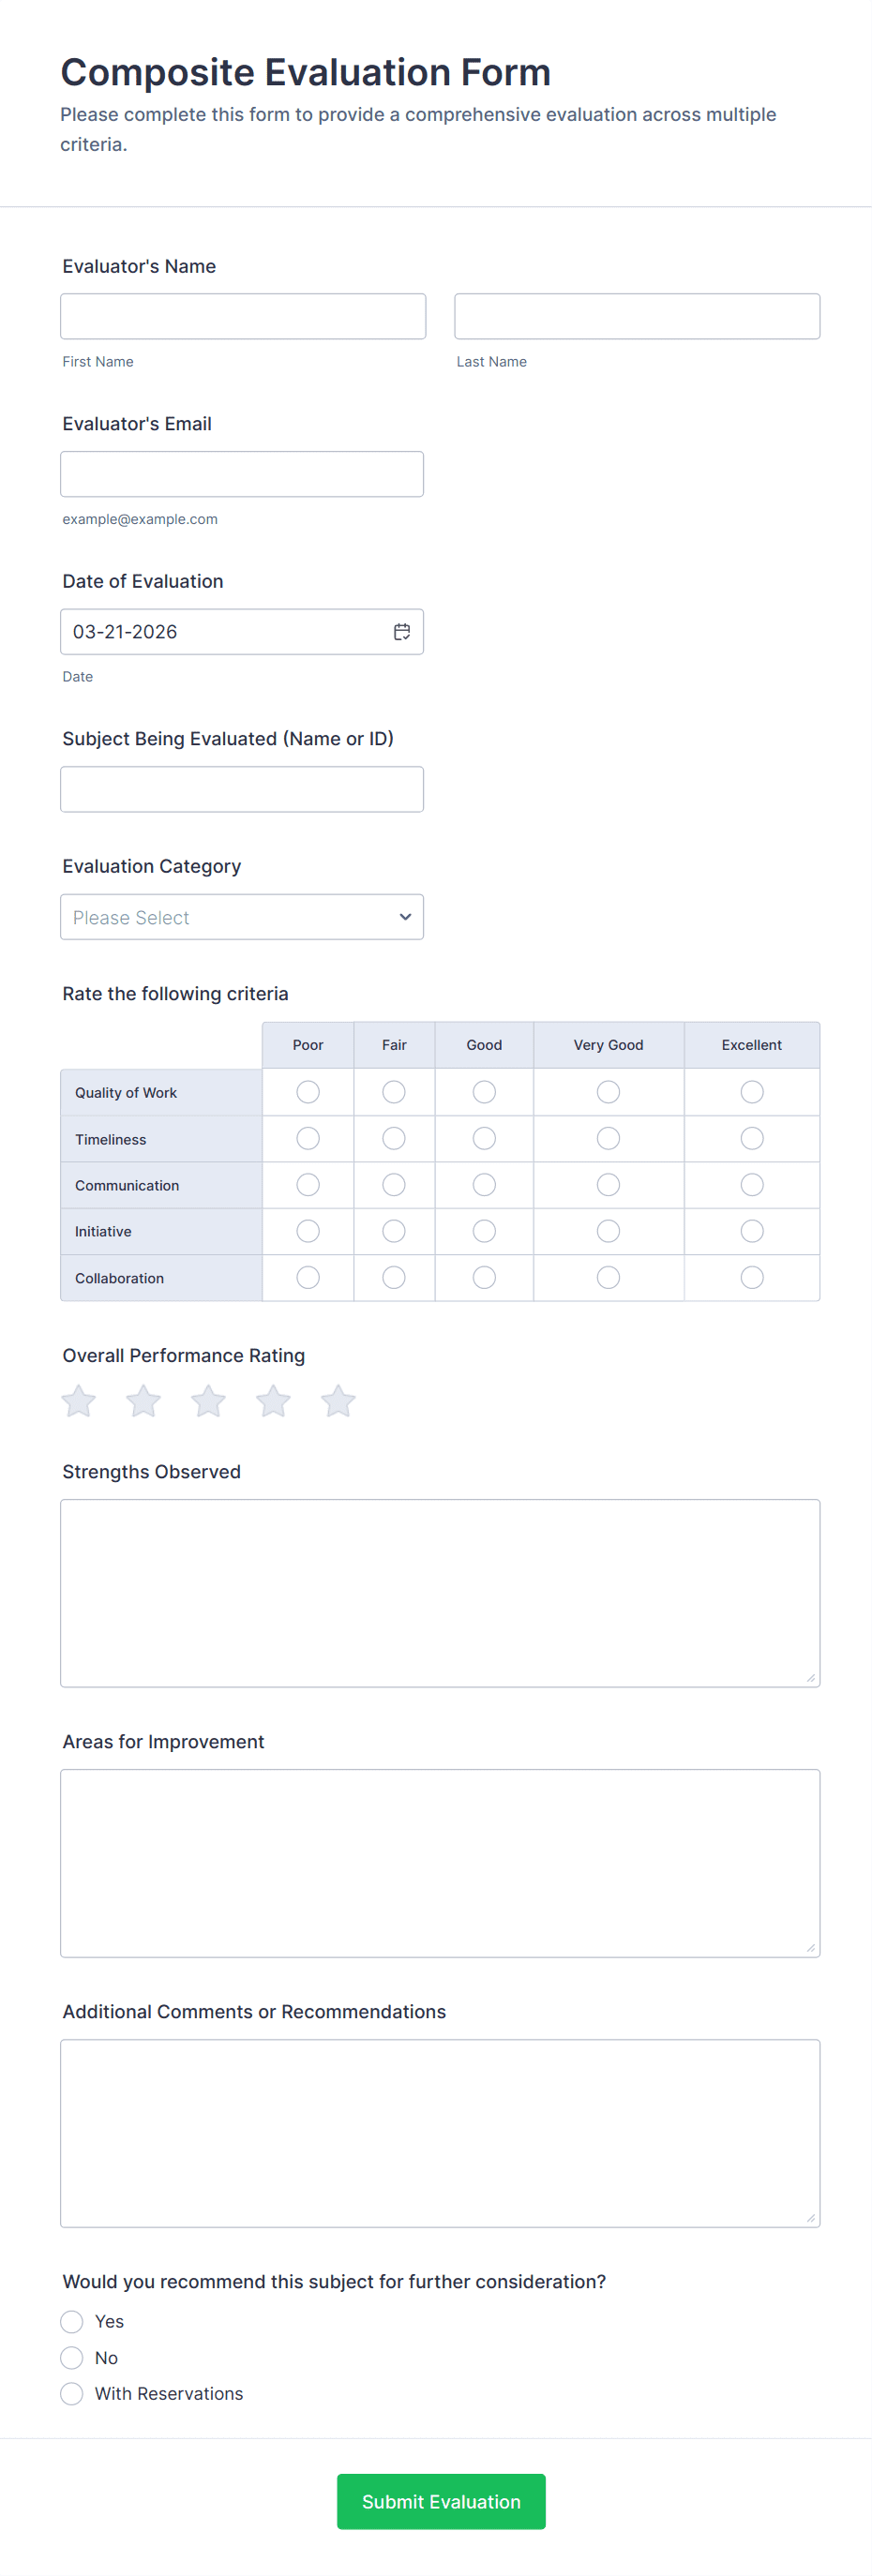Select the fourth star rating
Image resolution: width=872 pixels, height=2576 pixels.
(273, 1401)
